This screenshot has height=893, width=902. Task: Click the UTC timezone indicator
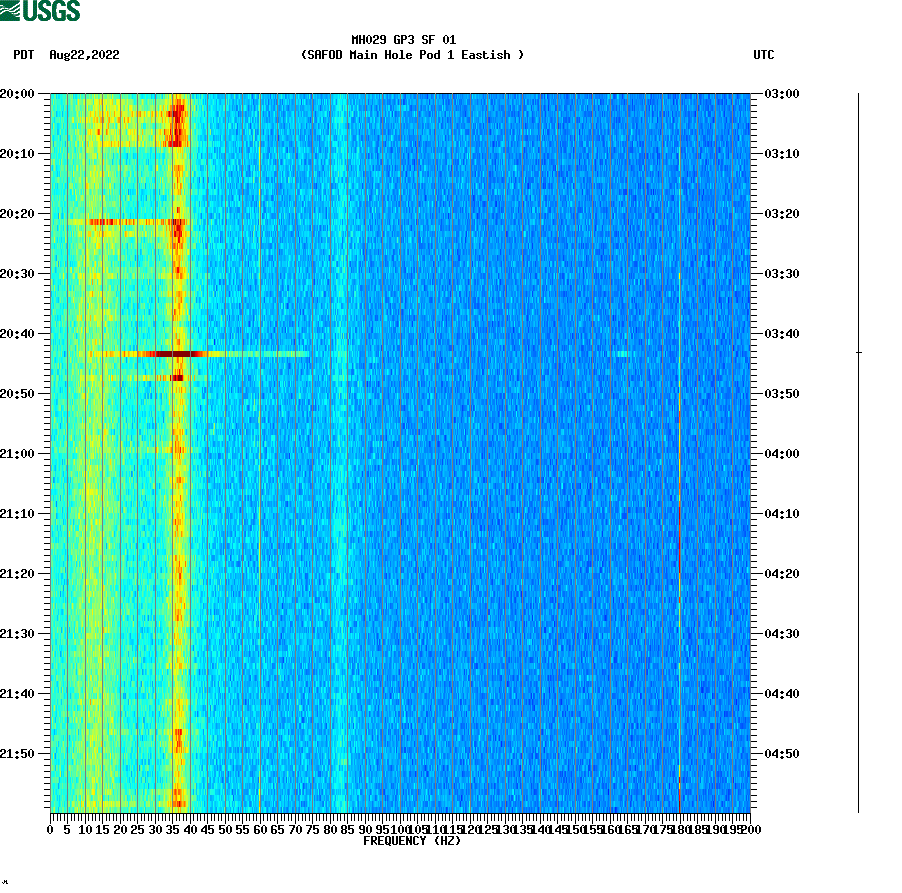click(766, 56)
